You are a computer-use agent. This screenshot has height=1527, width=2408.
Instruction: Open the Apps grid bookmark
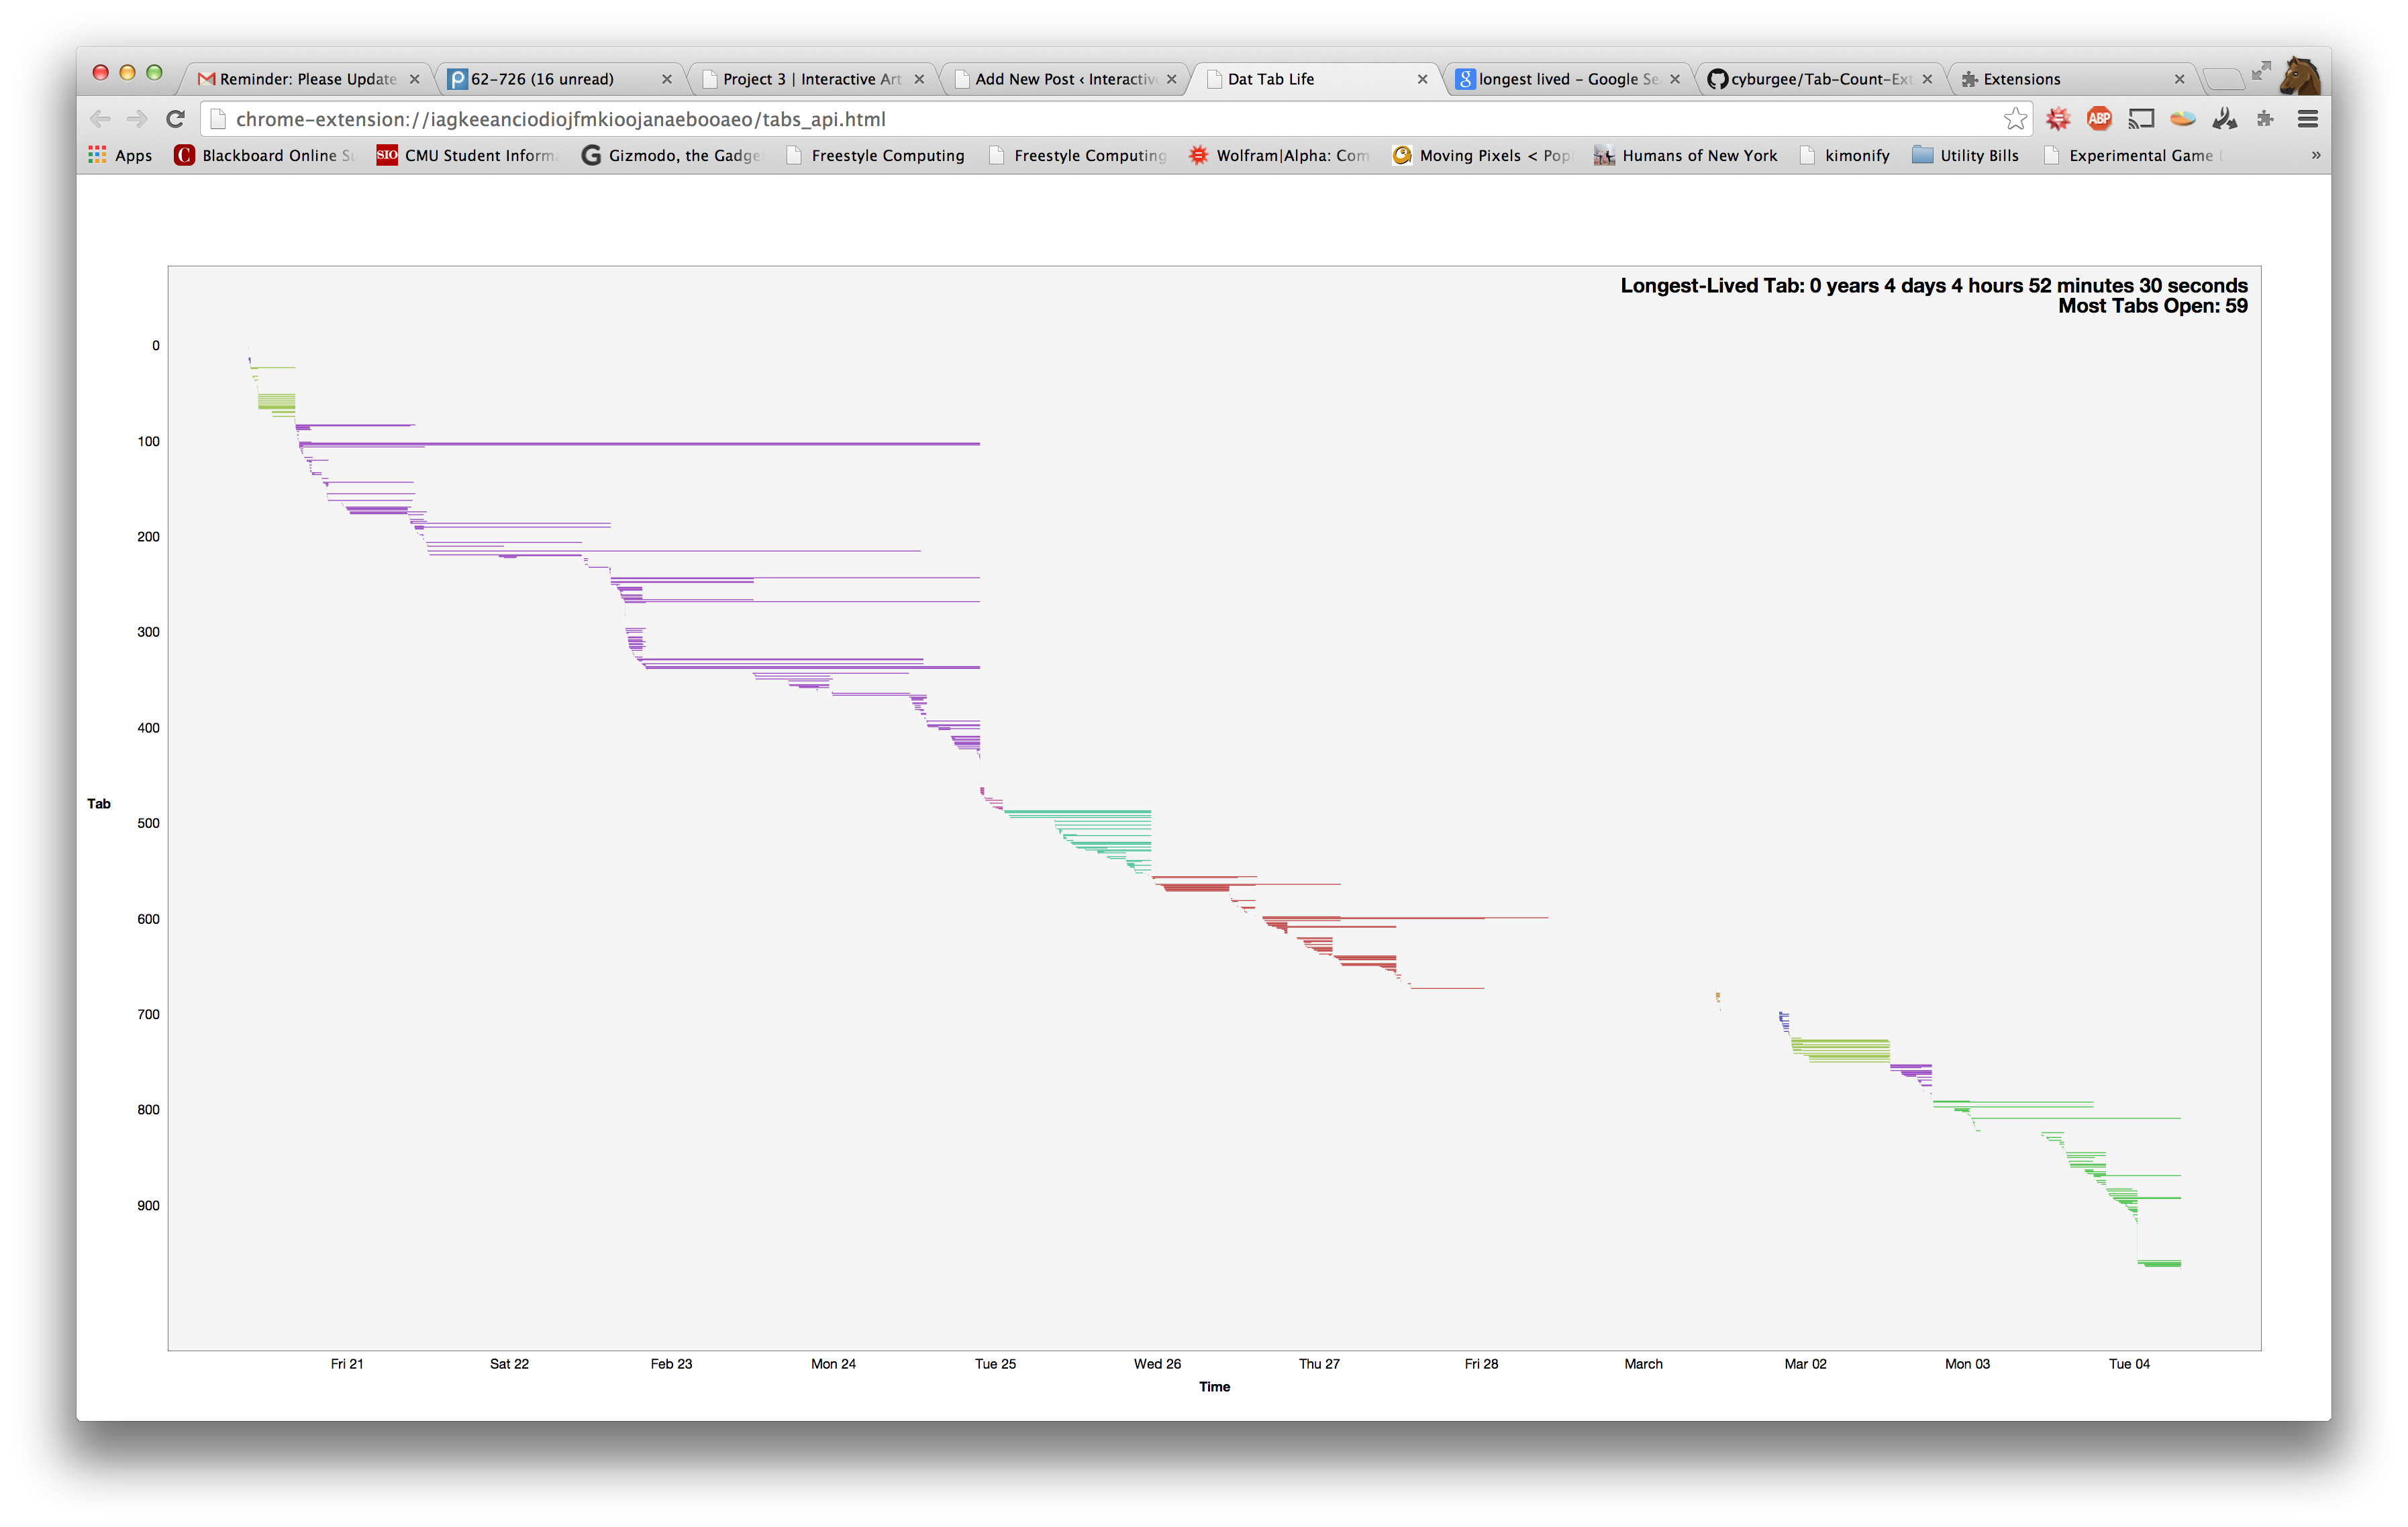point(120,155)
